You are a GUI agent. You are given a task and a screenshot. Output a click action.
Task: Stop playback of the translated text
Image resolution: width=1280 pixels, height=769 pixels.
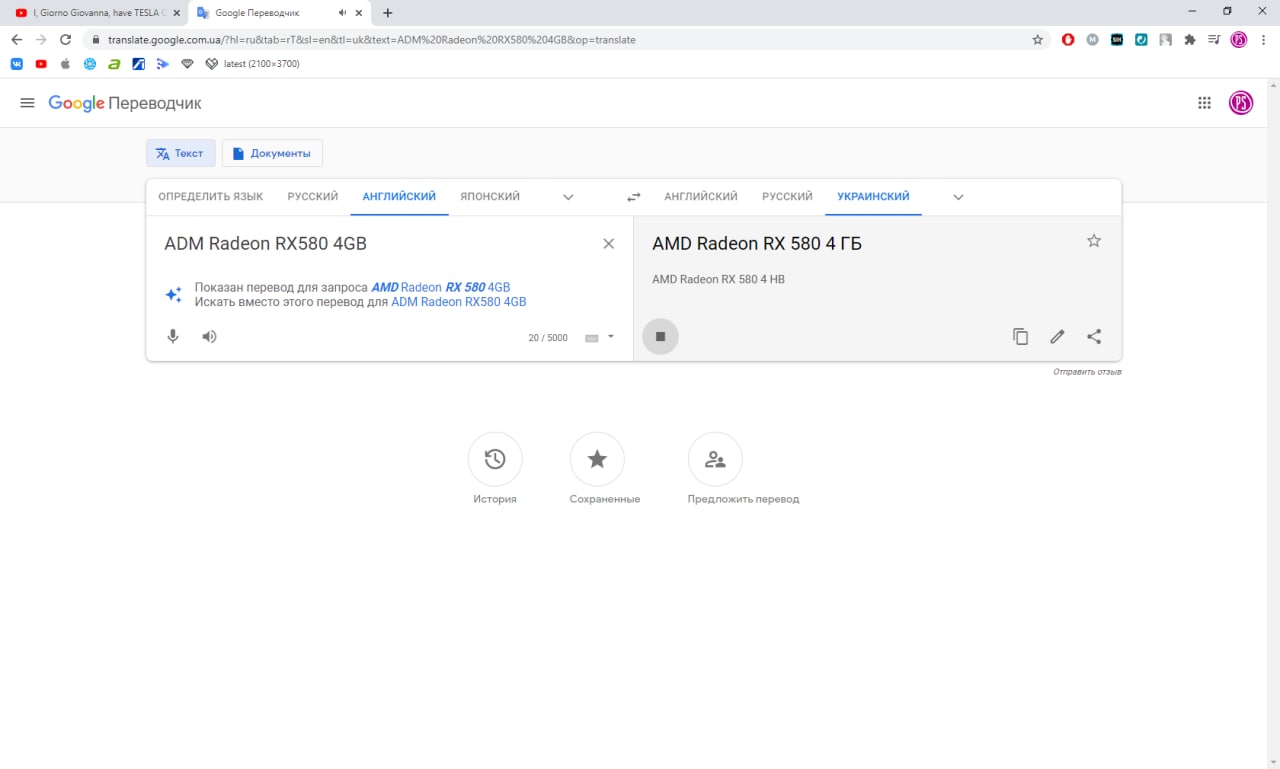(x=660, y=337)
